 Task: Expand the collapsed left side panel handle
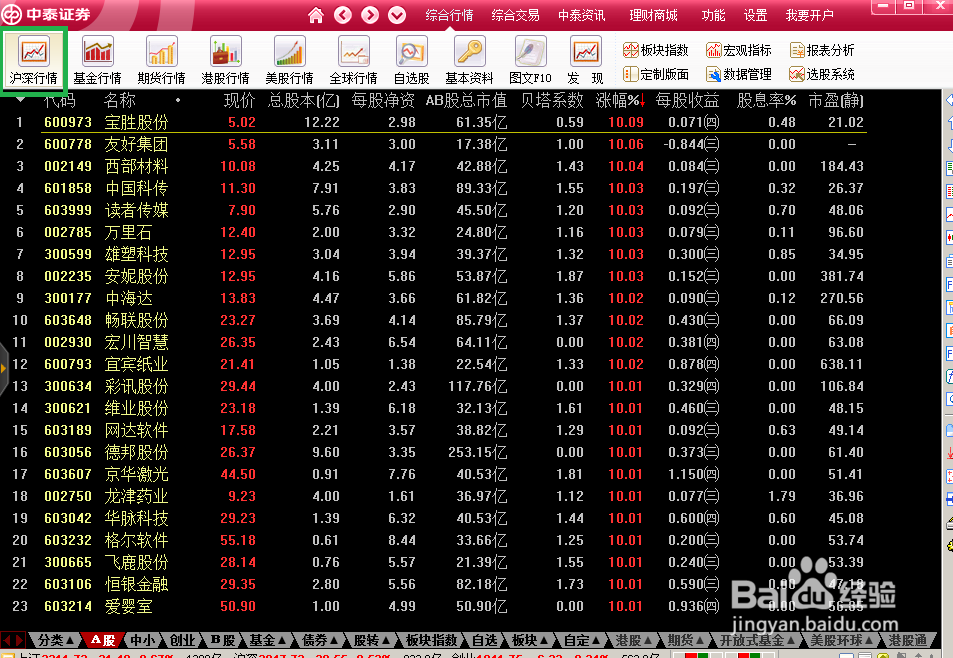(4, 368)
